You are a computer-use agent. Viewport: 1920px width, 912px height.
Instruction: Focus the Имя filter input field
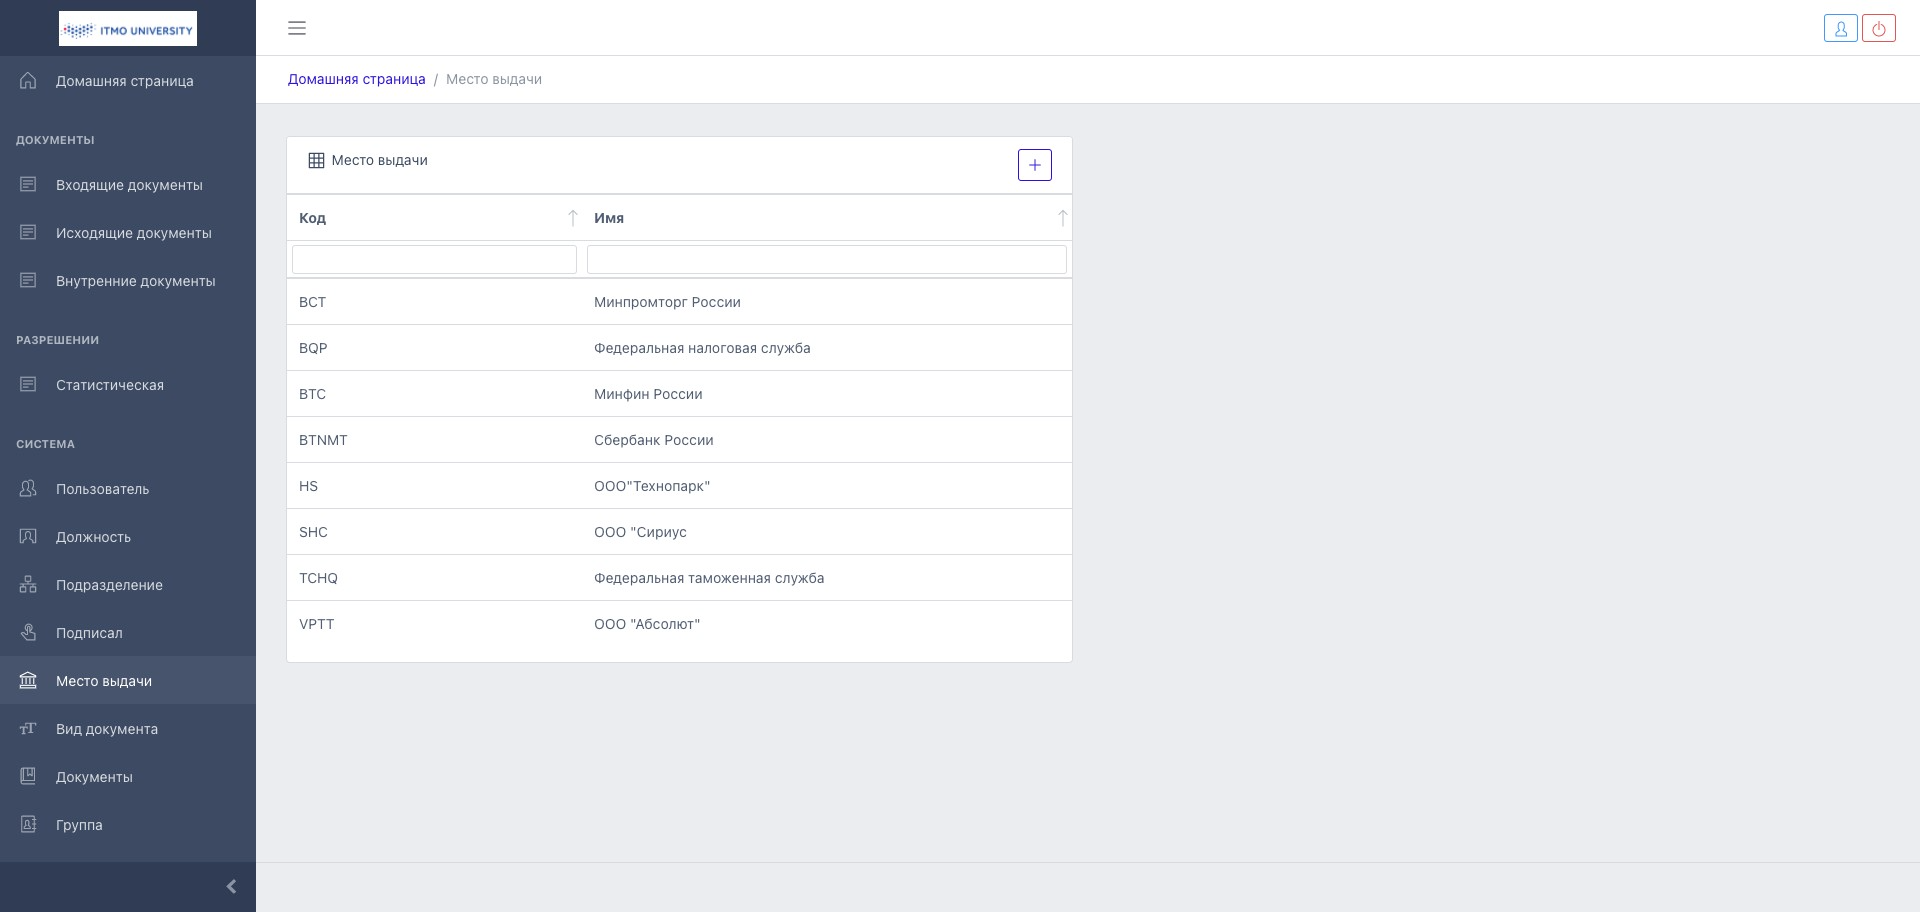826,259
